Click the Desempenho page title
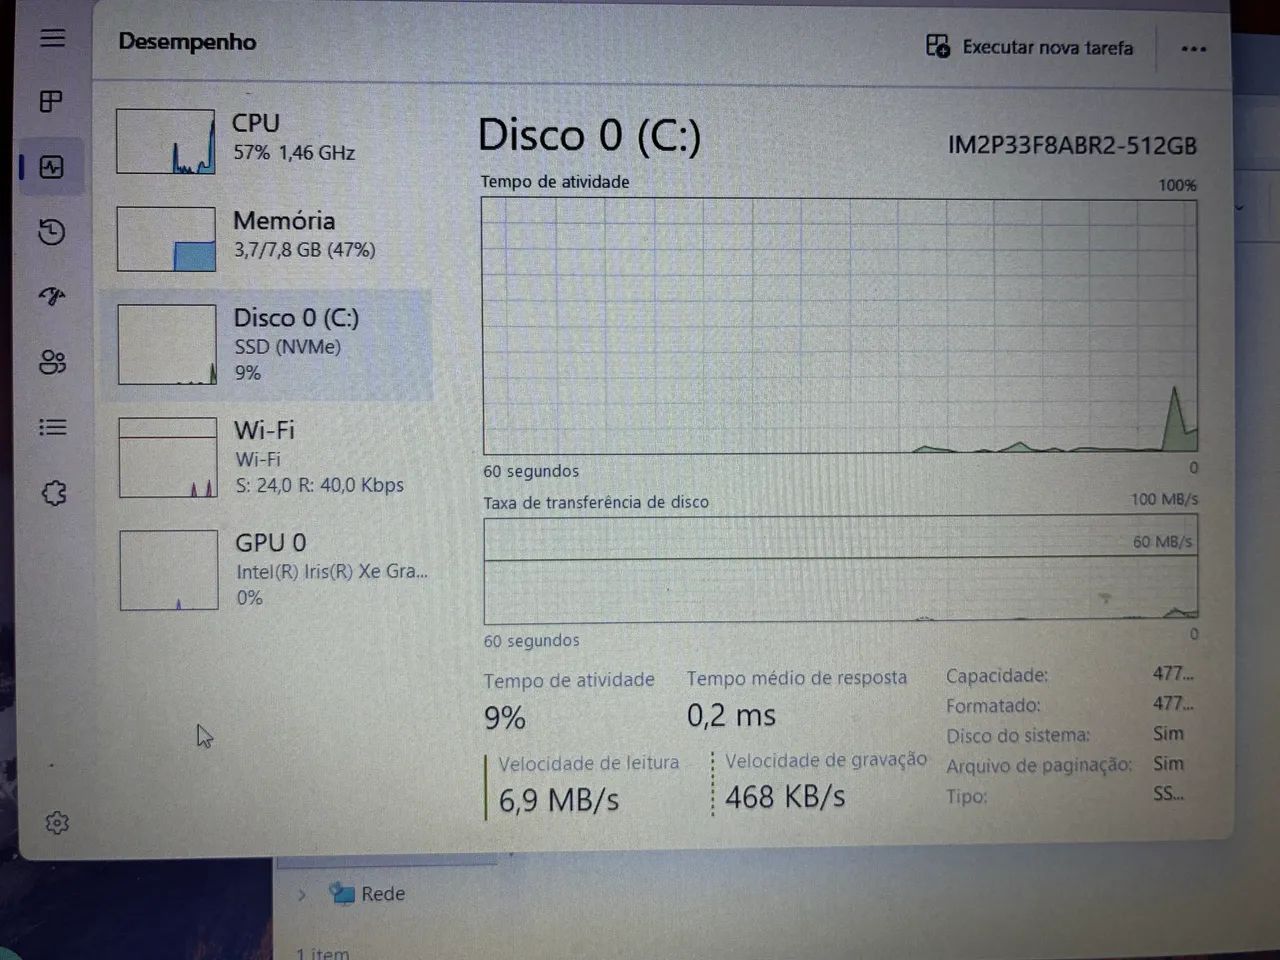 [x=187, y=42]
